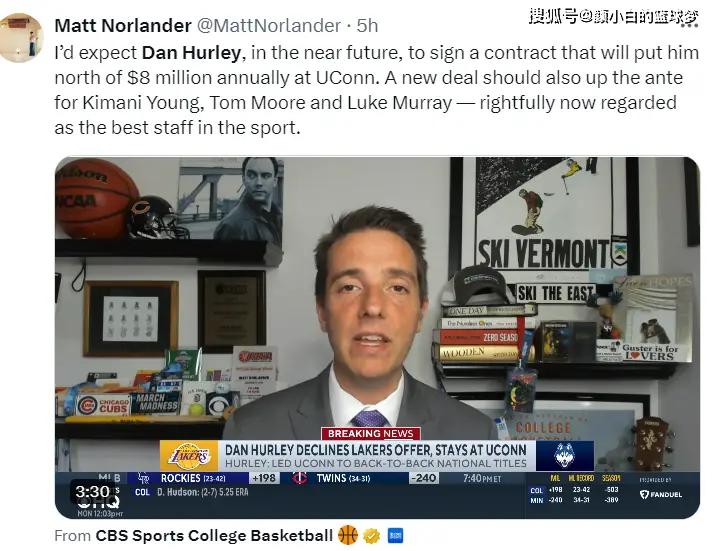Click the Twins logo in score ticker
The width and height of the screenshot is (713, 551).
[x=300, y=478]
